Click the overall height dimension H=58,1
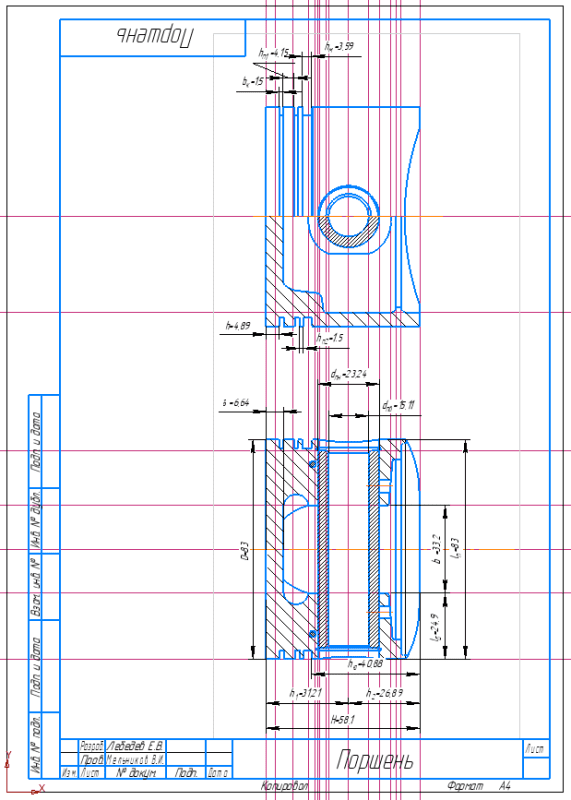 (342, 720)
